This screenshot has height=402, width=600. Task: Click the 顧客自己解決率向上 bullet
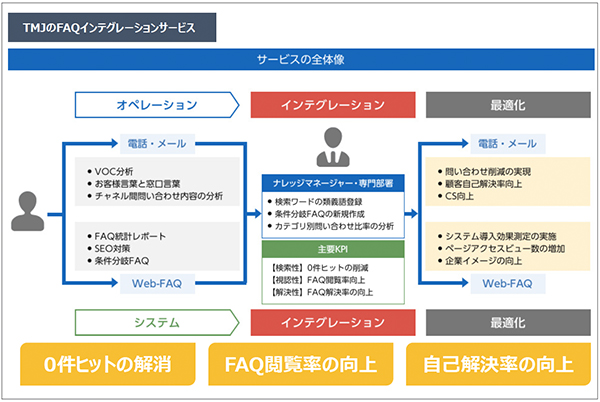(480, 184)
